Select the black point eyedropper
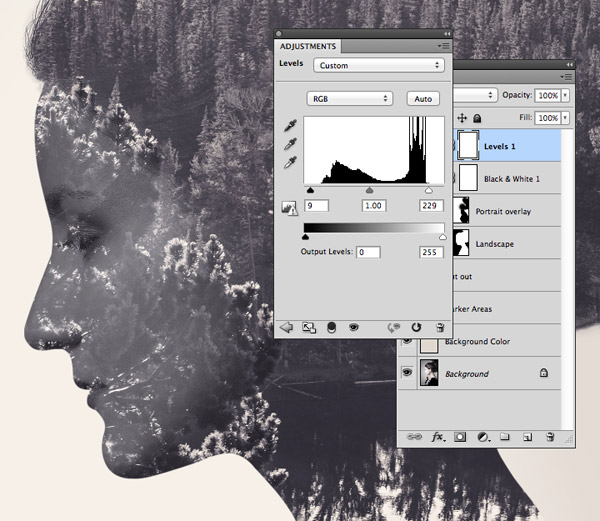This screenshot has width=600, height=521. (x=290, y=126)
